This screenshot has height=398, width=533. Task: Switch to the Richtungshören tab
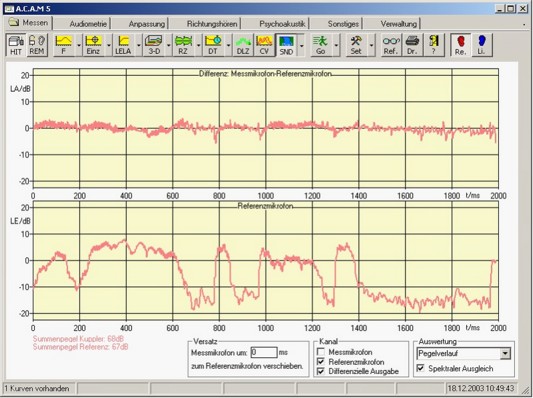point(212,24)
